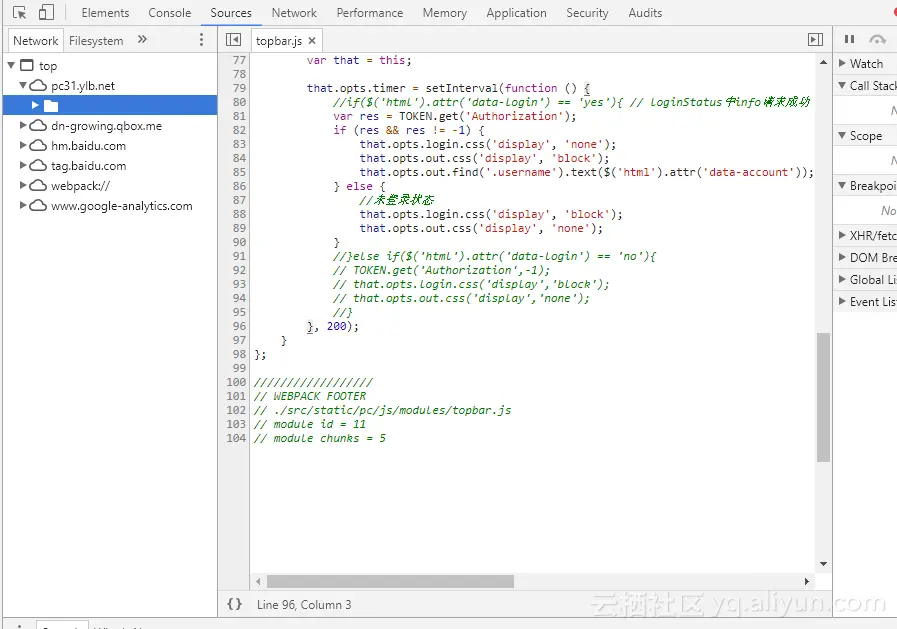Viewport: 897px width, 629px height.
Task: Activate the inspect element picker icon
Action: 19,13
